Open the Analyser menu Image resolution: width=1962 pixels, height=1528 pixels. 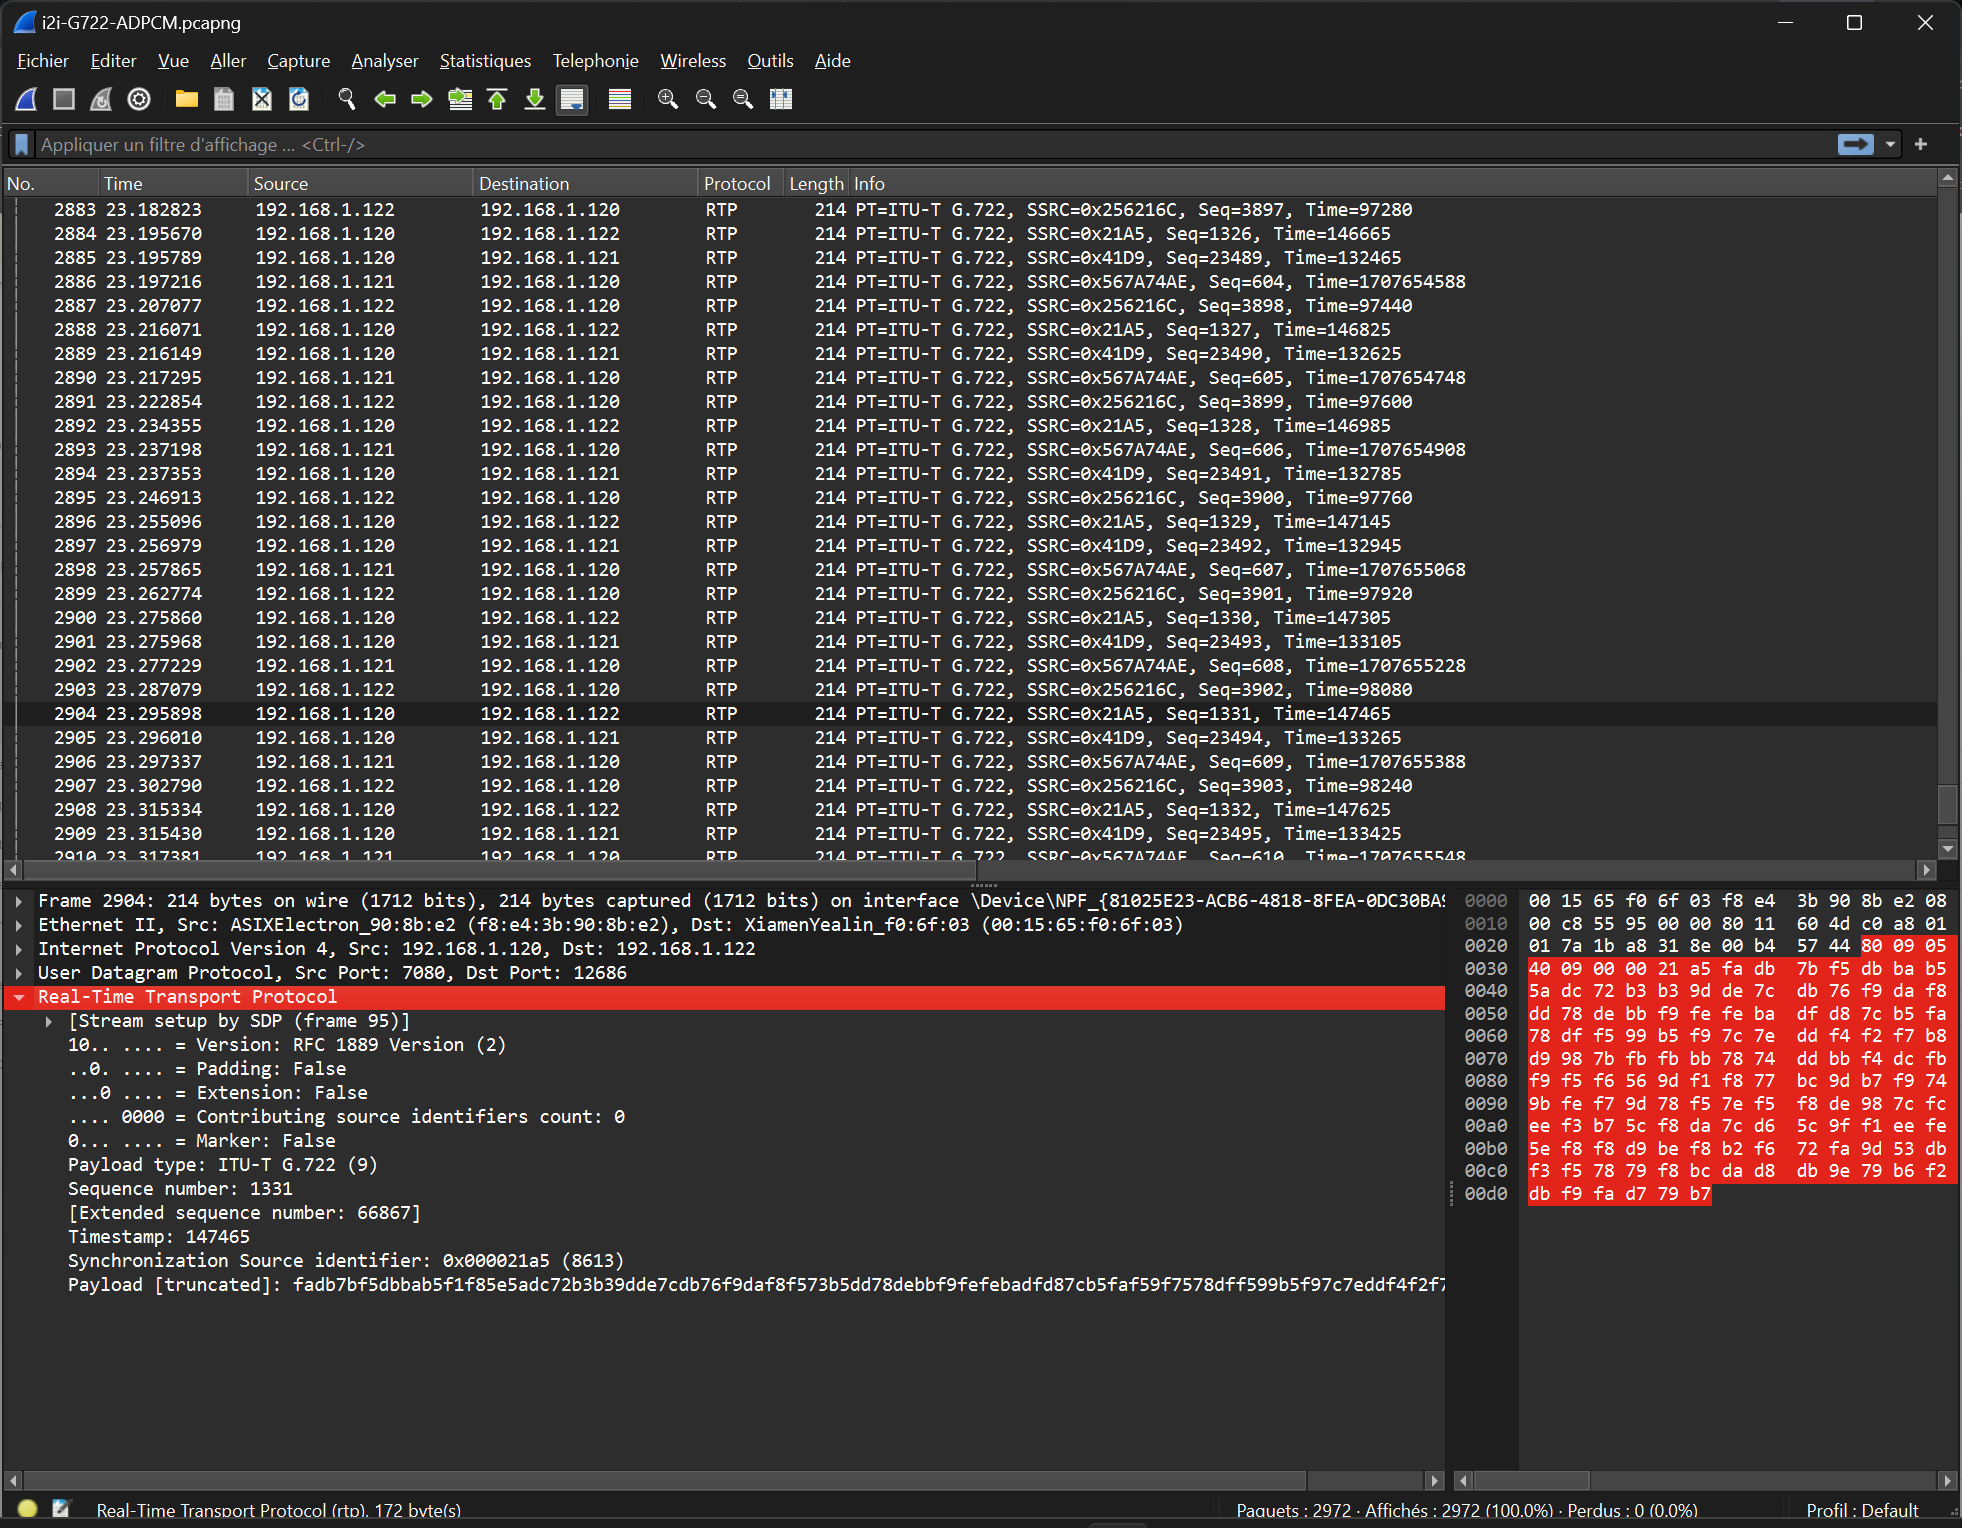[385, 61]
